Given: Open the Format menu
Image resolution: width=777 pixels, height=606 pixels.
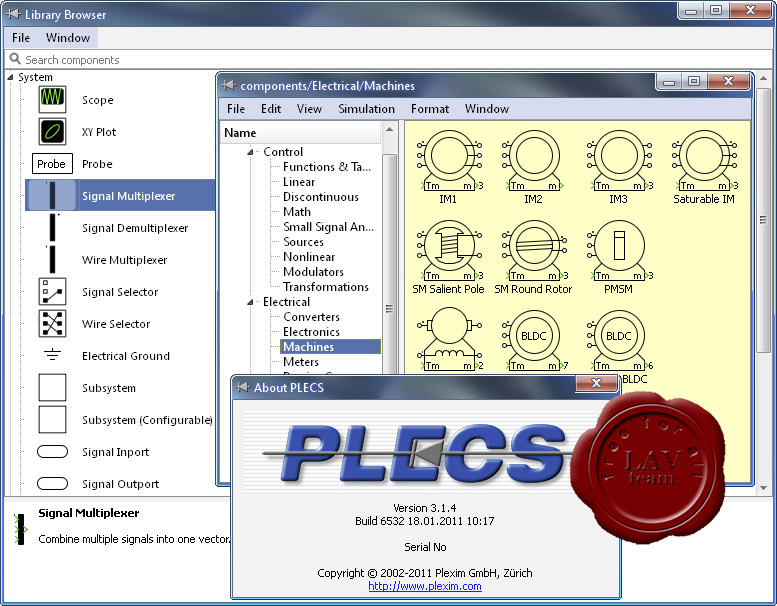Looking at the screenshot, I should (430, 109).
